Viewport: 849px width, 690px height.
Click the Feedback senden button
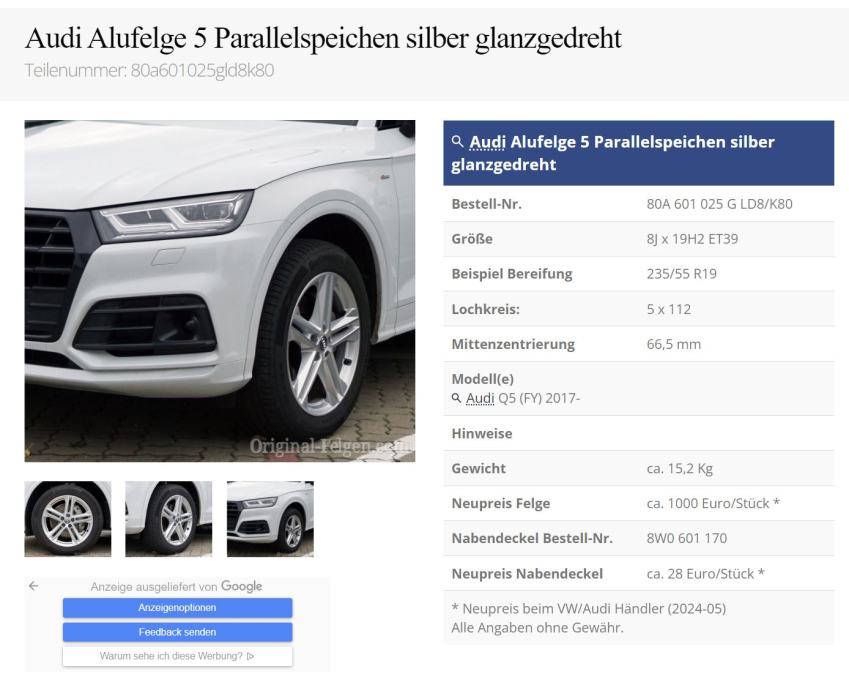pyautogui.click(x=178, y=632)
